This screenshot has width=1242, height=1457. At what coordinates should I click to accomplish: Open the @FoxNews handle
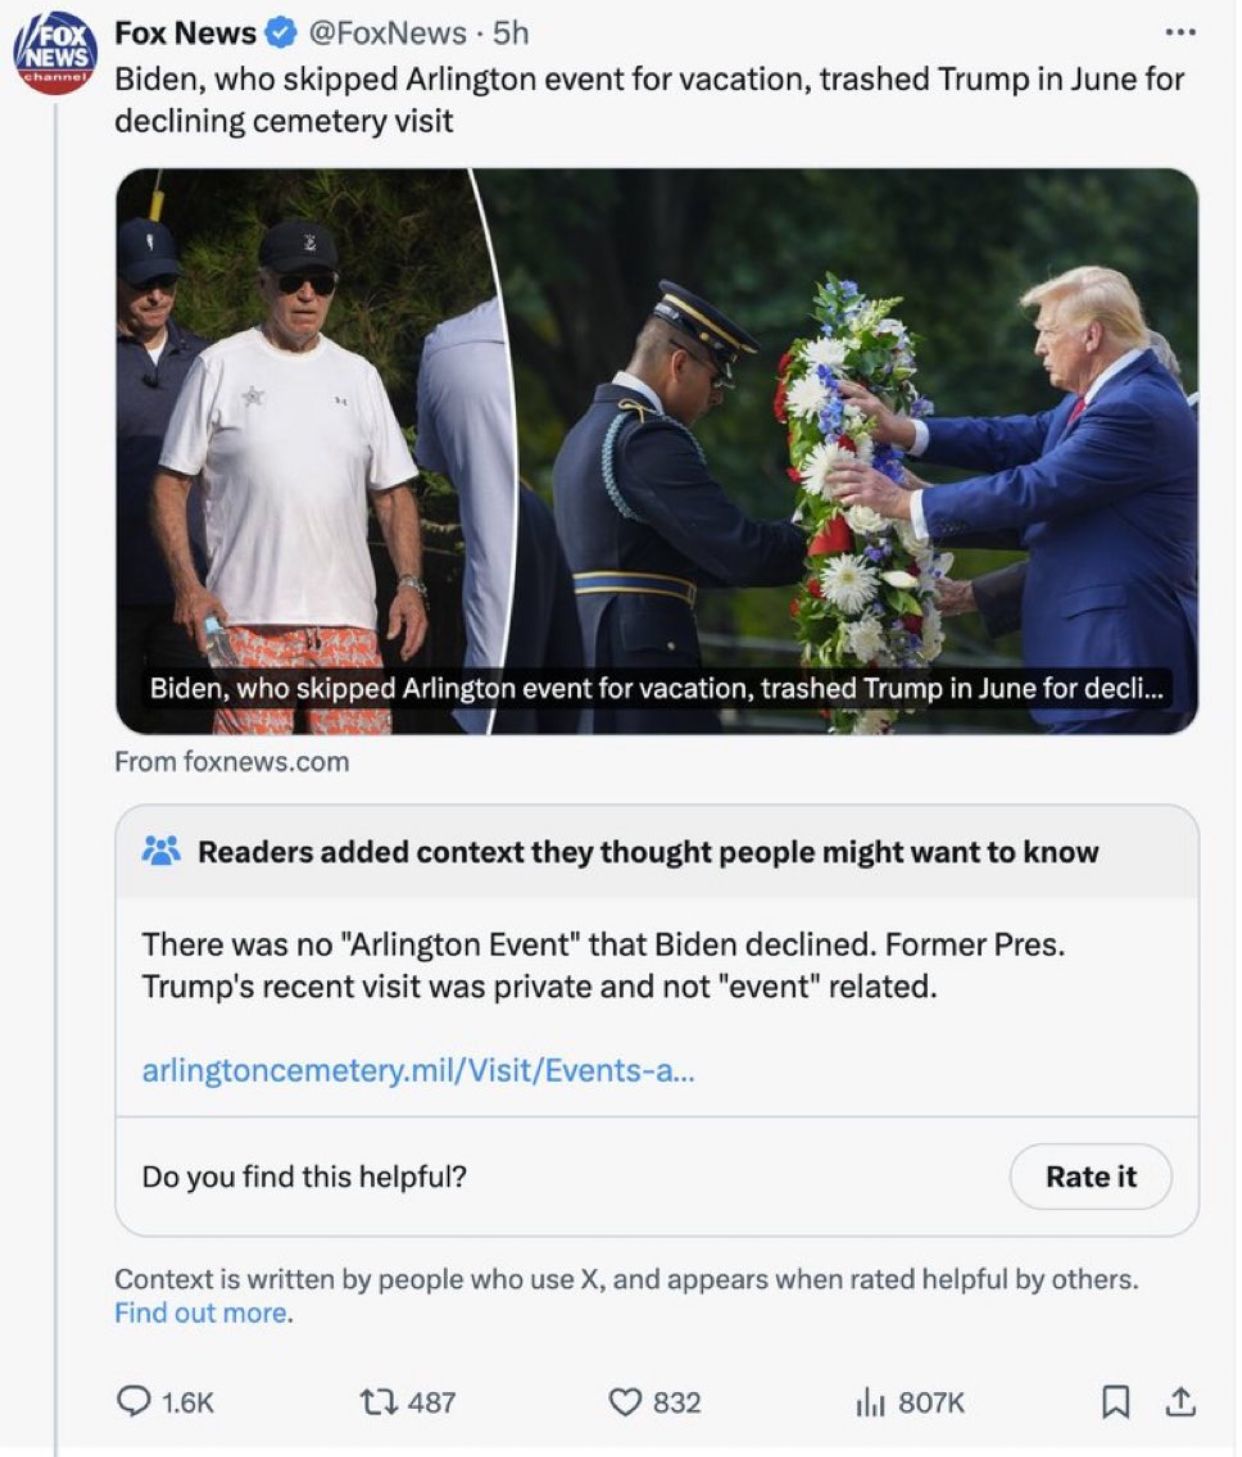[x=387, y=33]
